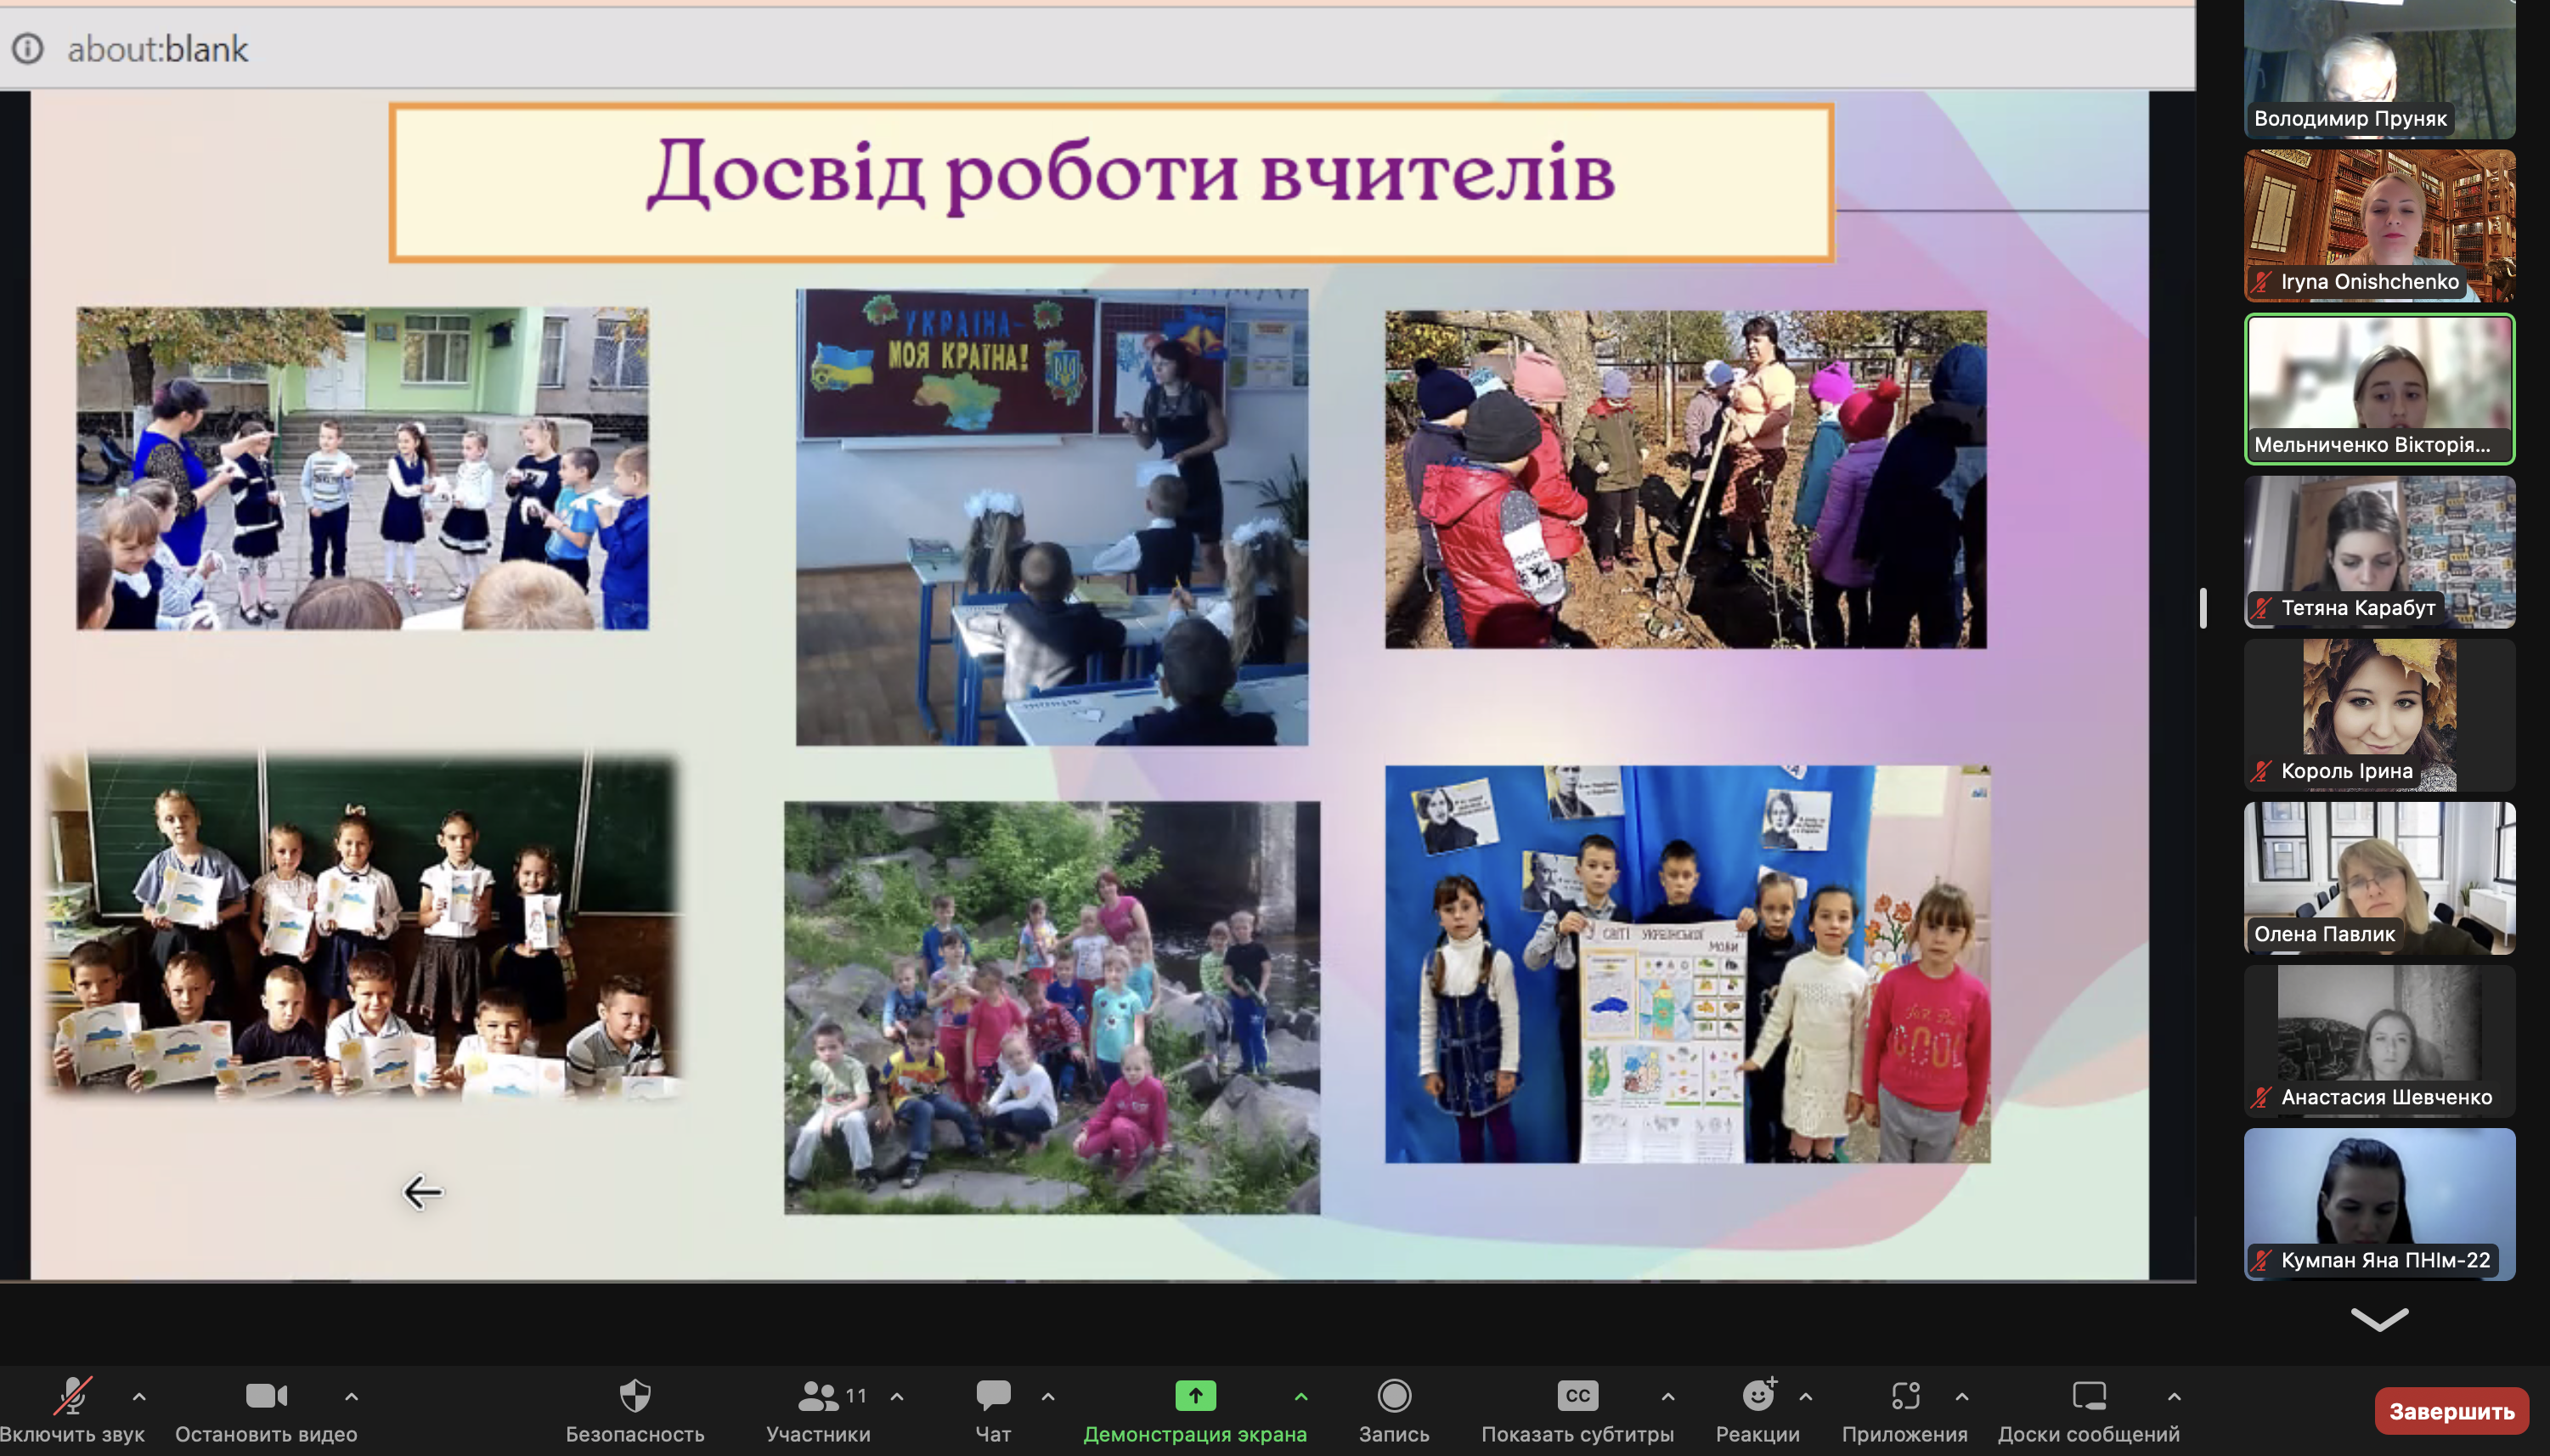Image resolution: width=2550 pixels, height=1456 pixels.
Task: Click Демонстрация экрана share screen icon
Action: [x=1195, y=1395]
